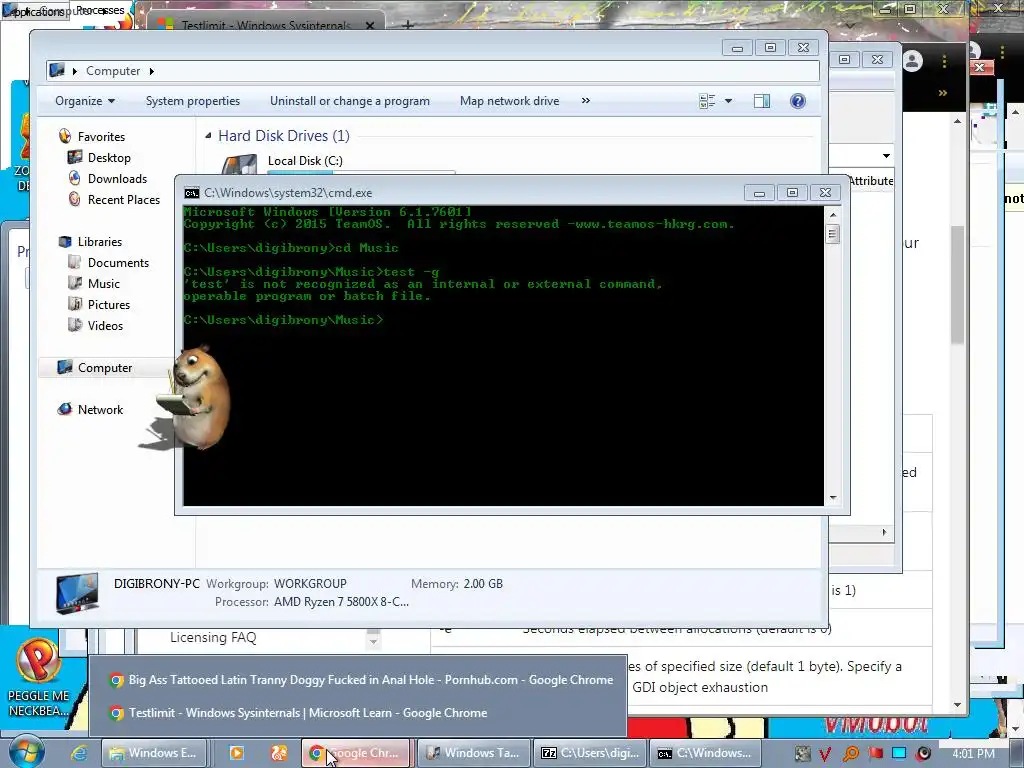Switch to Windows Task Manager taskbar button

(x=472, y=753)
